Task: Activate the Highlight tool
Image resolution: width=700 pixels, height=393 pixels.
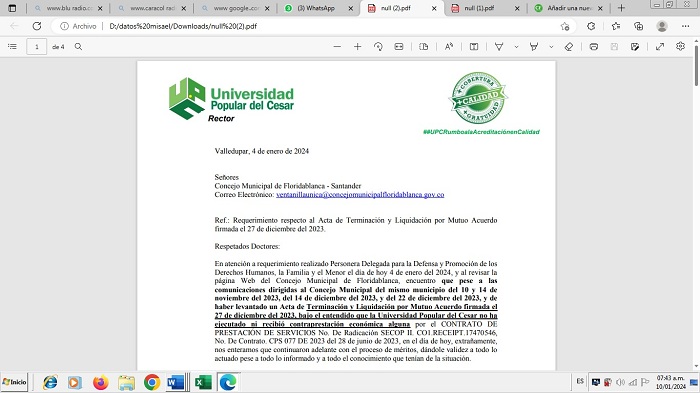Action: pyautogui.click(x=534, y=46)
